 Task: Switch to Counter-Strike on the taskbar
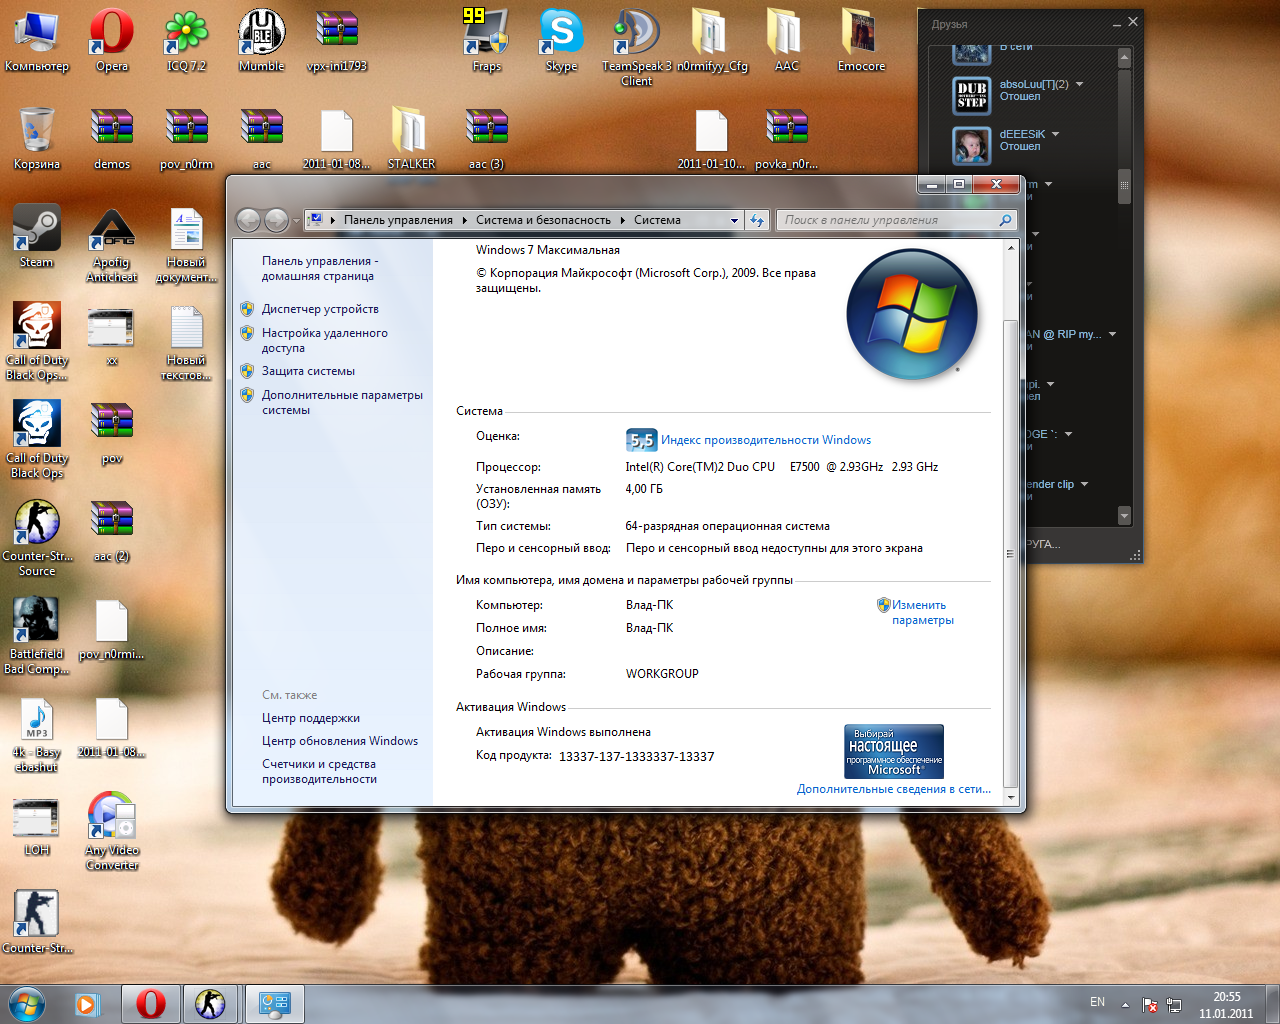point(211,1003)
